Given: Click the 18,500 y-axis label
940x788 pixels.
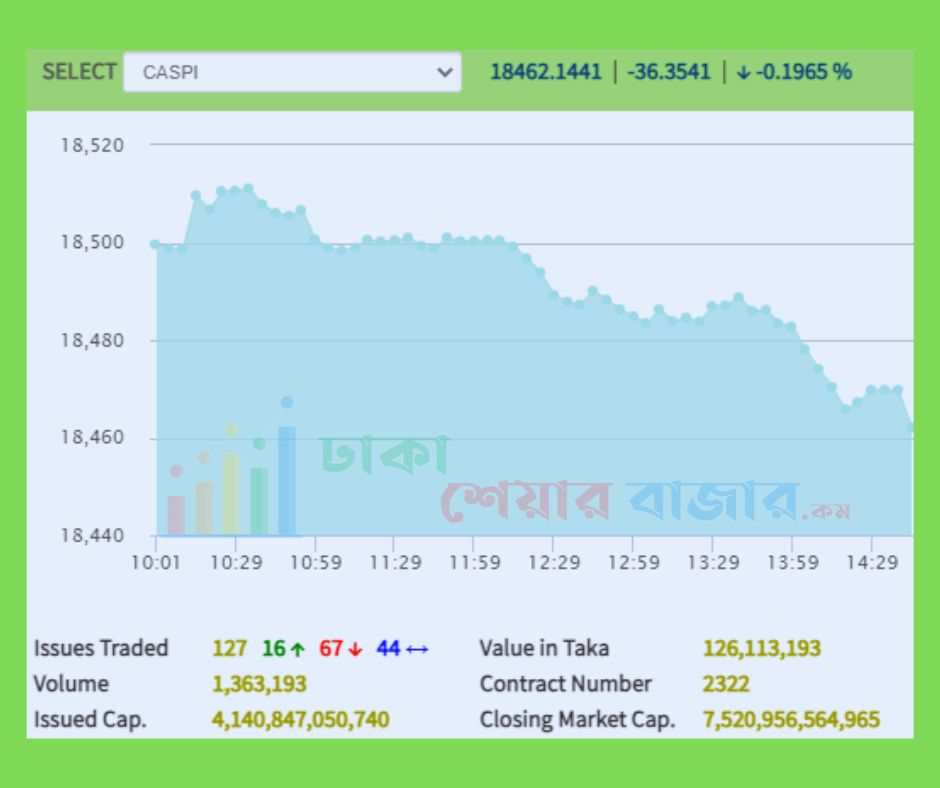Looking at the screenshot, I should coord(93,243).
